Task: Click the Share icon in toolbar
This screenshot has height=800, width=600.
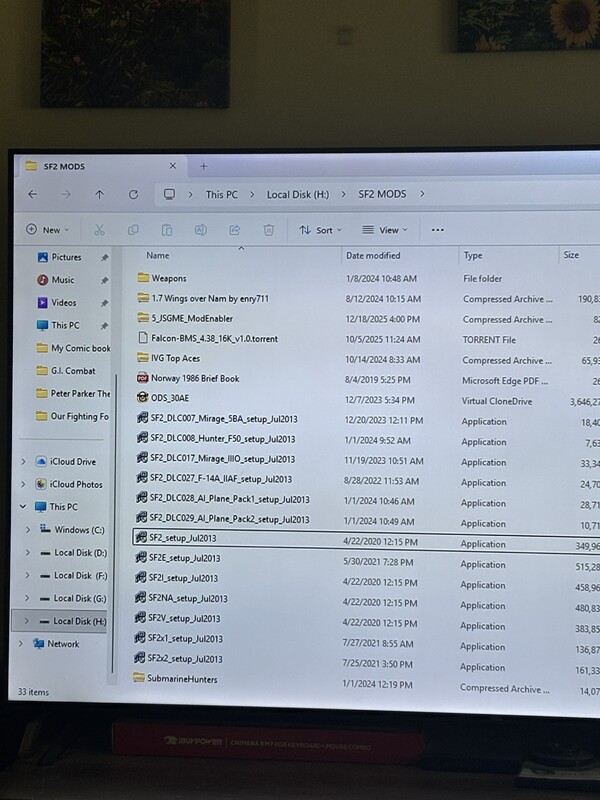Action: pos(235,230)
